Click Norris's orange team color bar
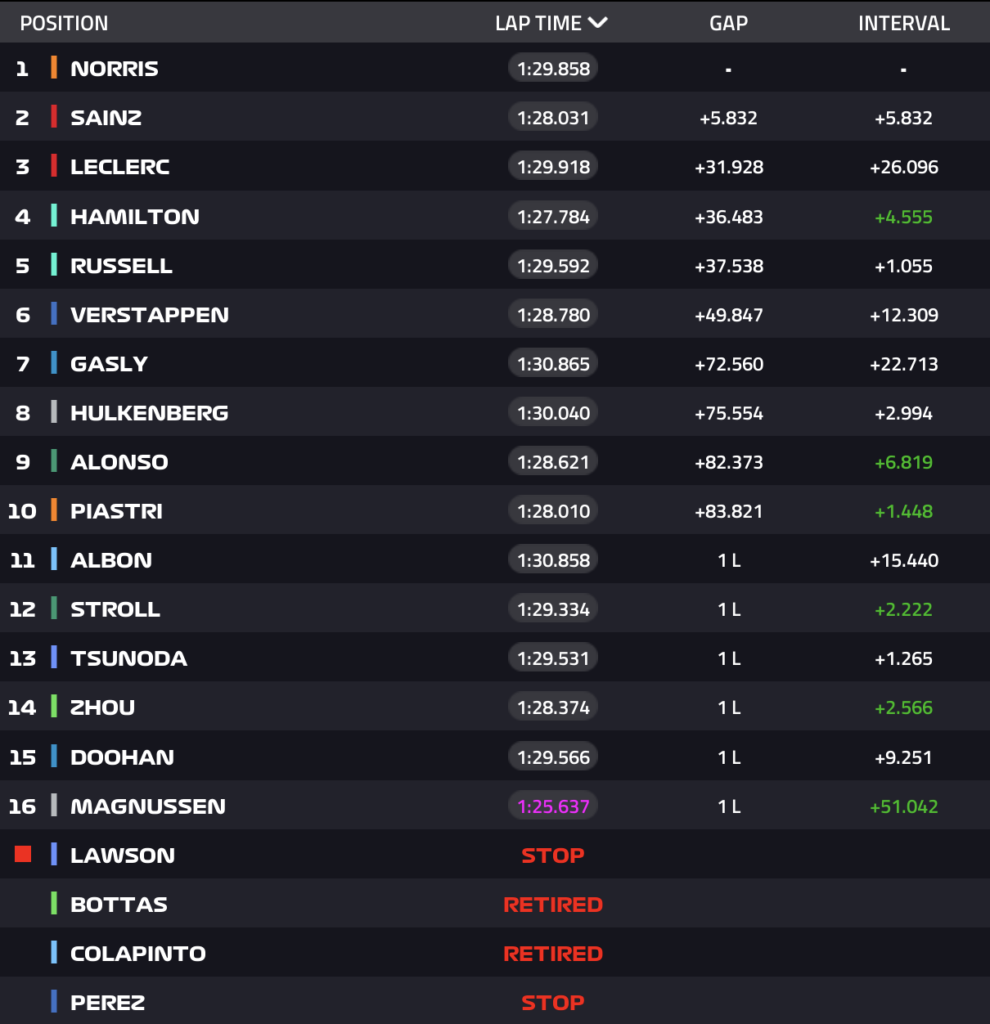The width and height of the screenshot is (990, 1024). pos(54,68)
